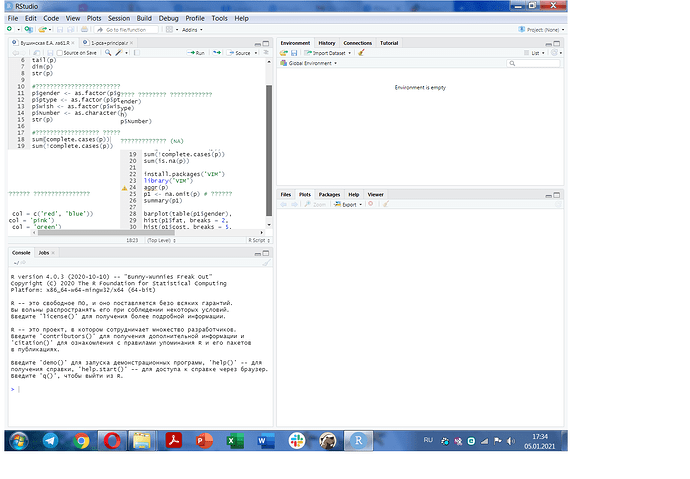Open the Debug menu
The image size is (690, 479).
pyautogui.click(x=169, y=18)
